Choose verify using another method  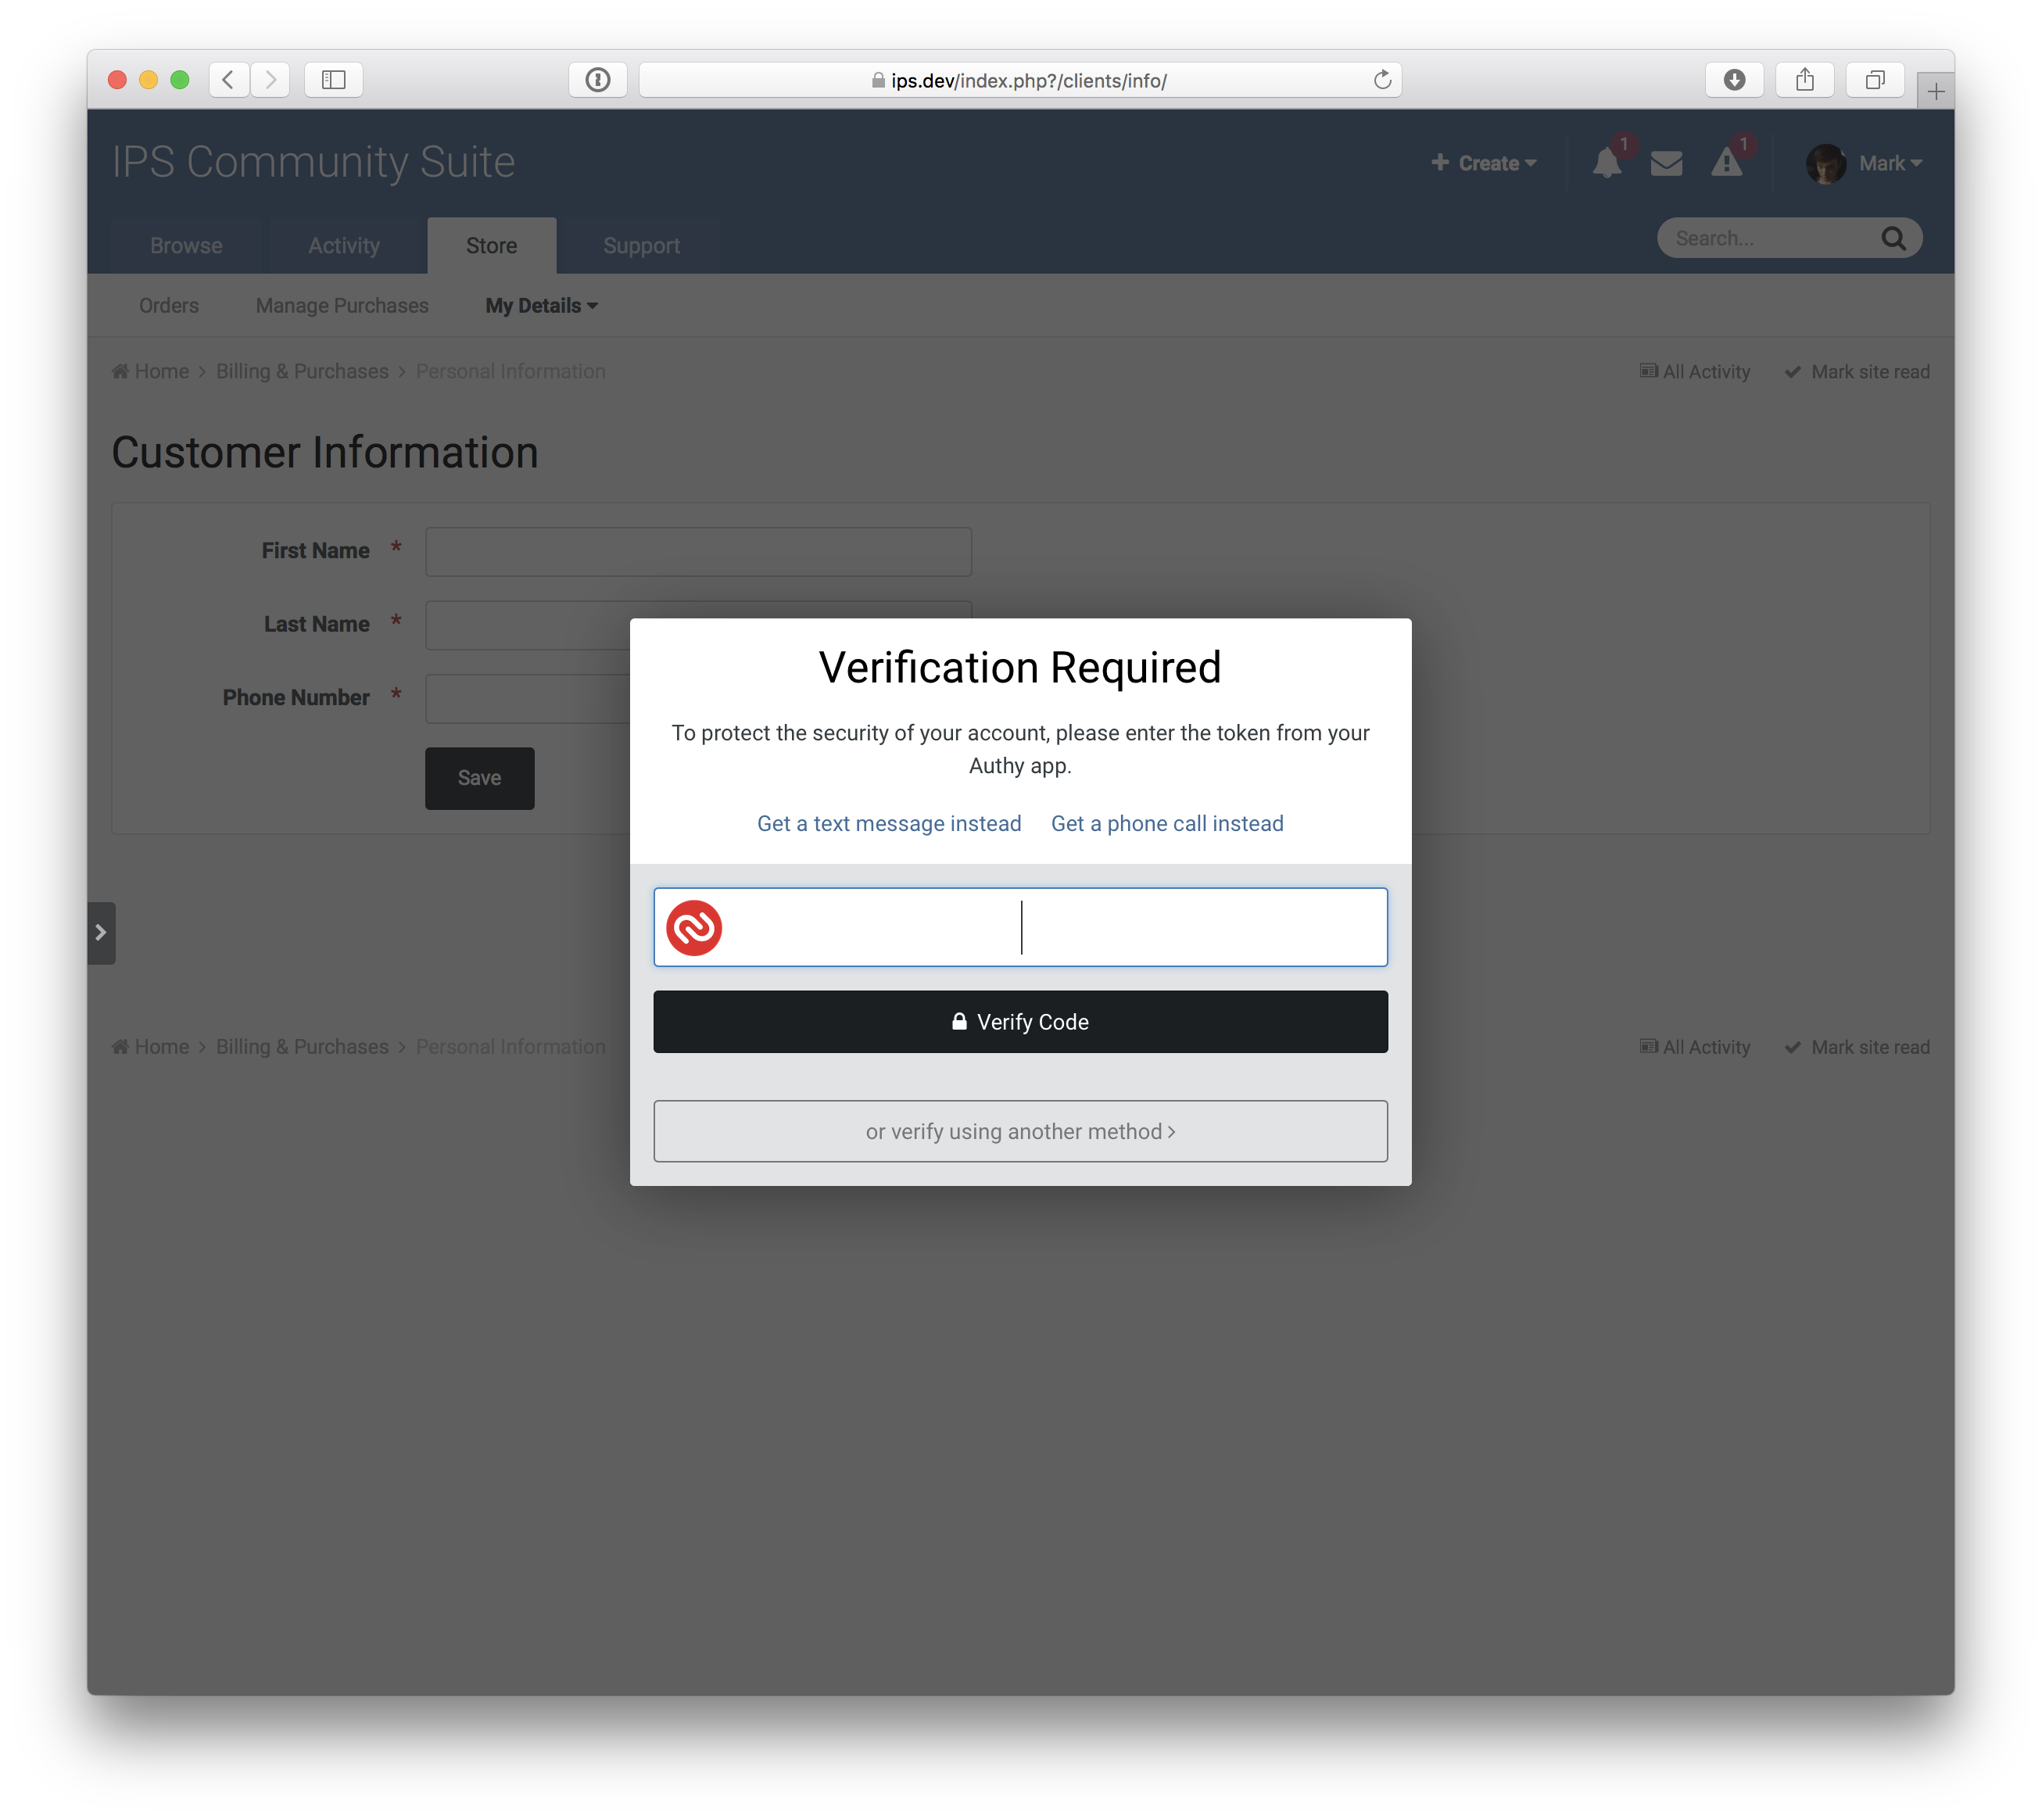[1020, 1132]
